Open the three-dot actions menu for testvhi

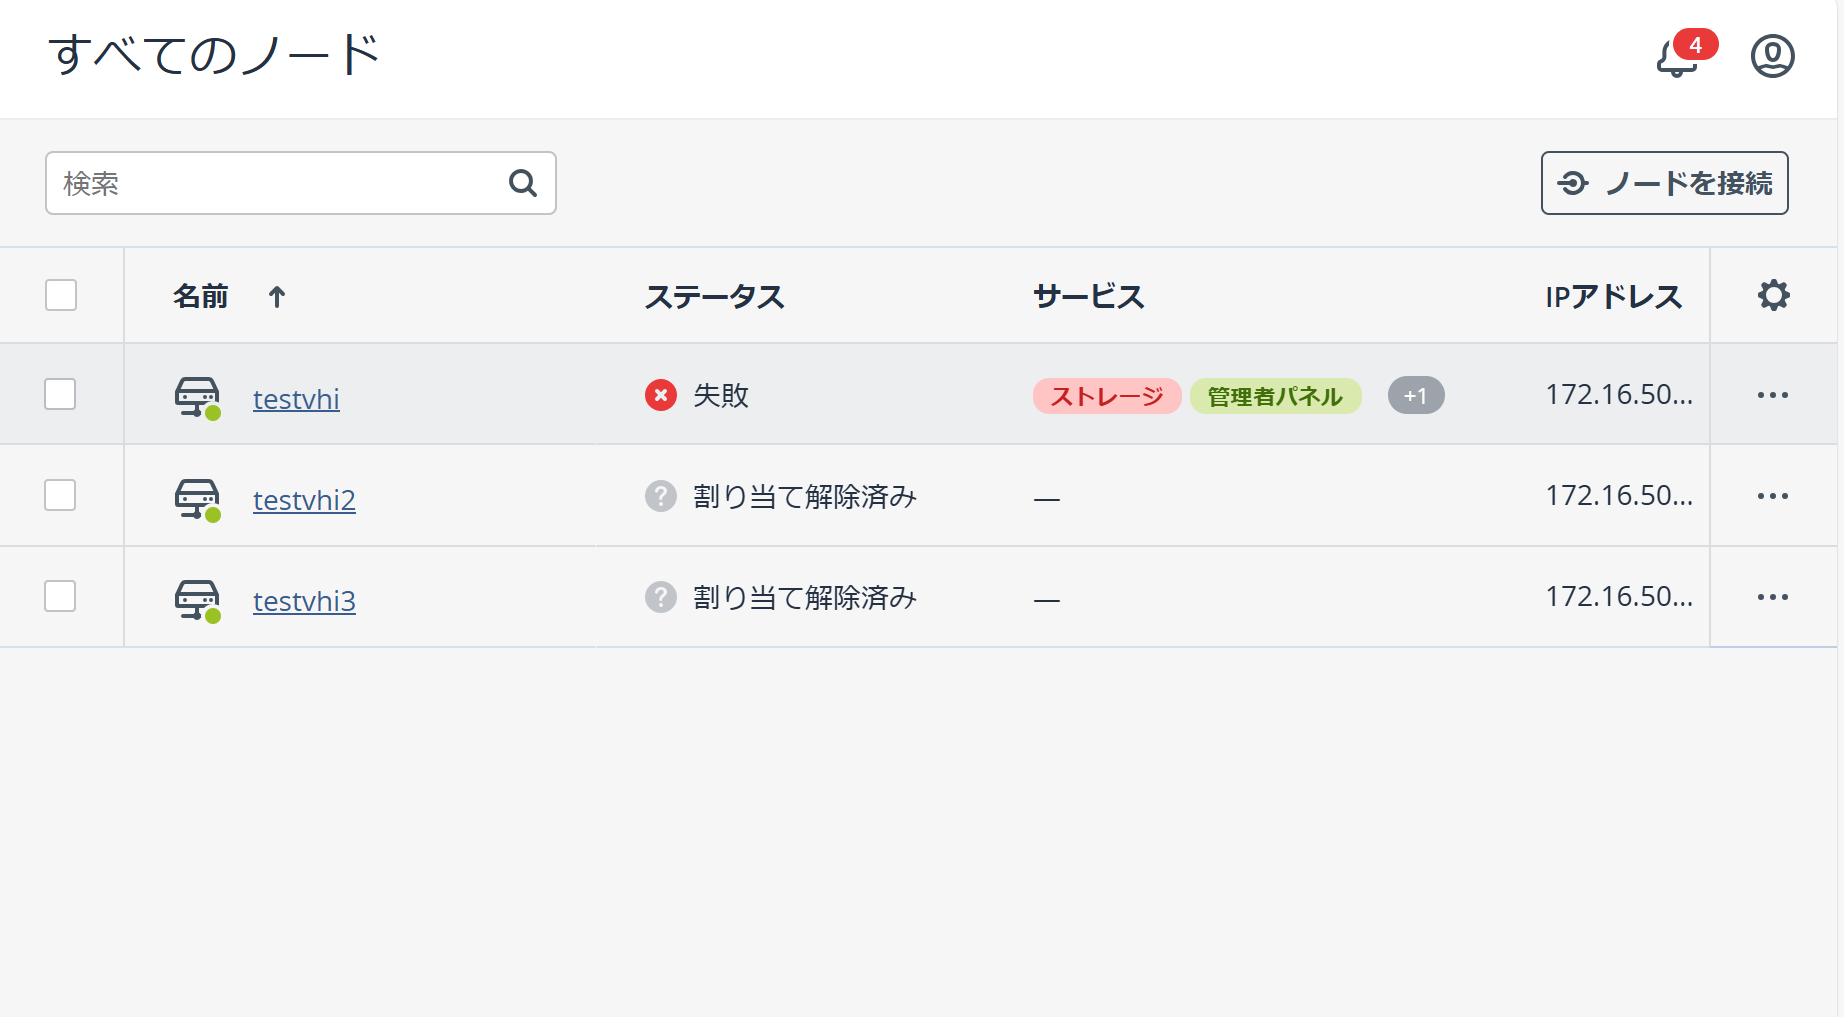point(1773,395)
